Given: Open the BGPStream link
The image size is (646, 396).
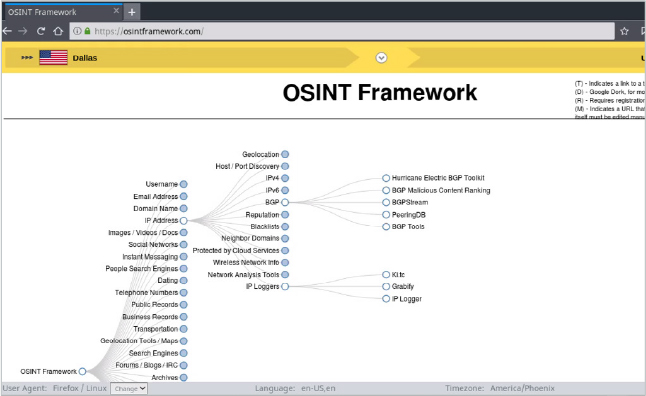Looking at the screenshot, I should (410, 202).
